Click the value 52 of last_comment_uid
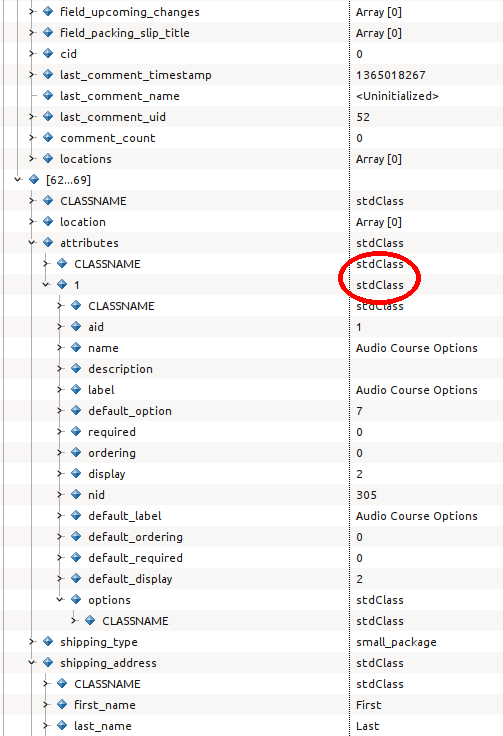 coord(363,117)
